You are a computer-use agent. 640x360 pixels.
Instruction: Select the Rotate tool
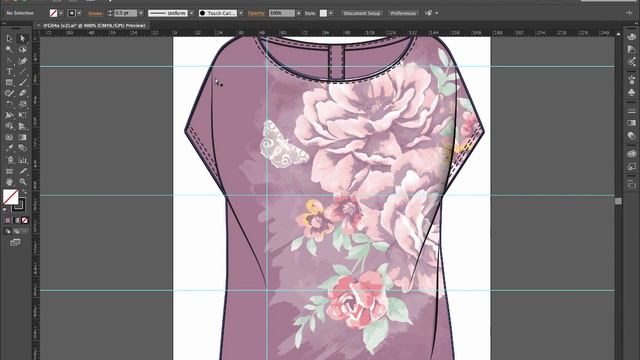click(x=9, y=104)
